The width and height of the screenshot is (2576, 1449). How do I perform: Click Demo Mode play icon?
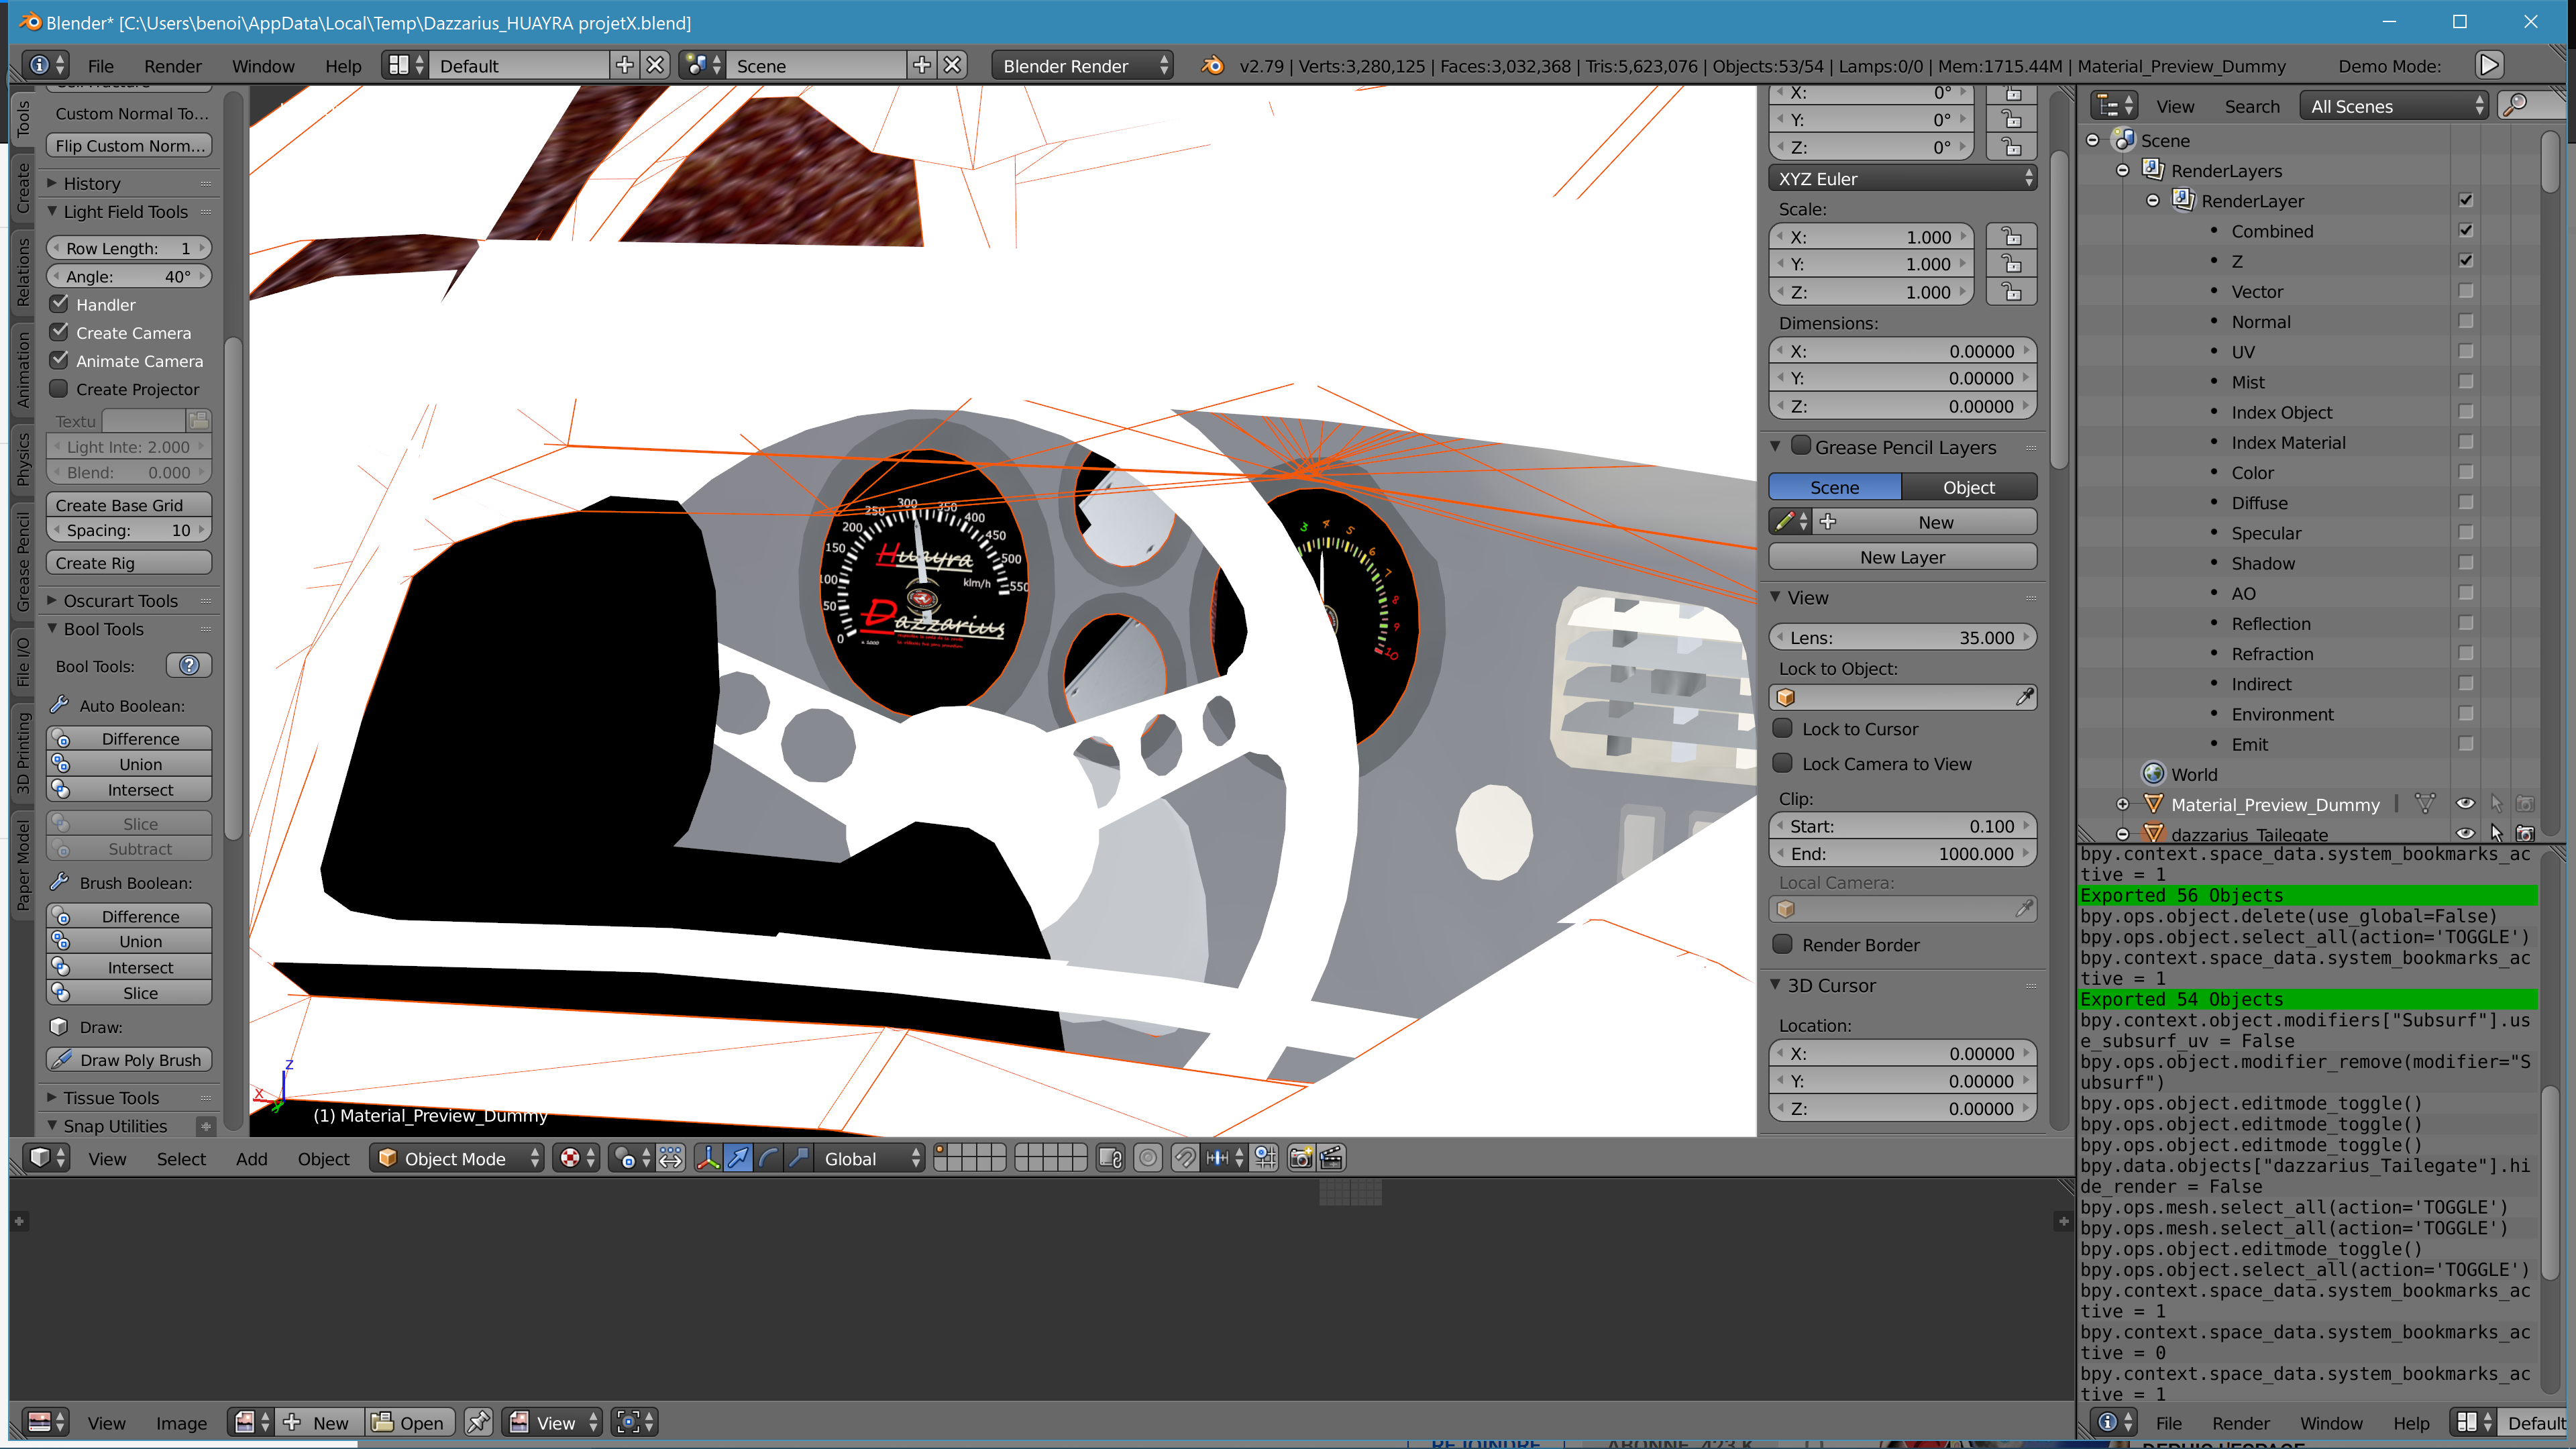tap(2489, 65)
